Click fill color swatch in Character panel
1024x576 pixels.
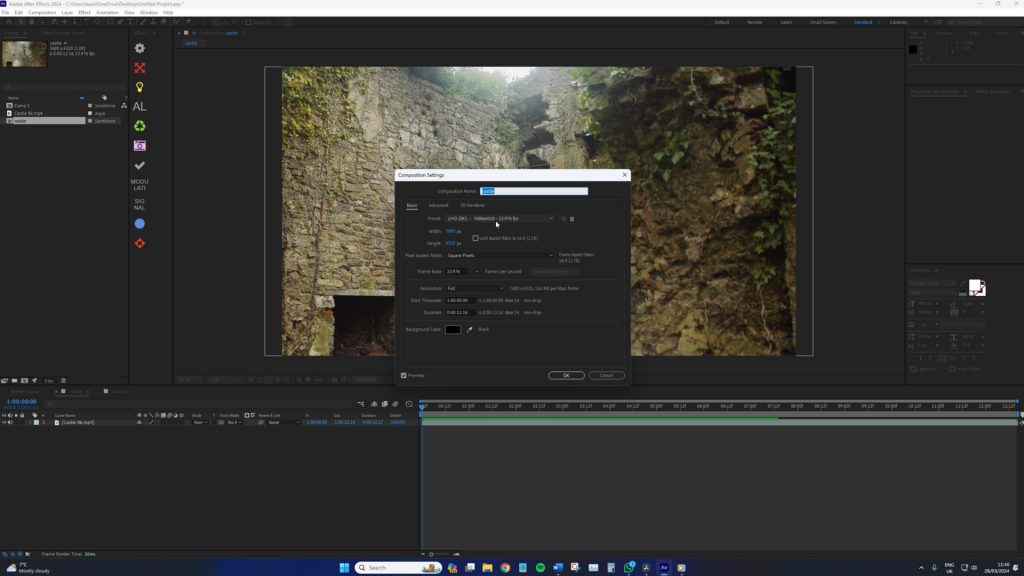[974, 285]
